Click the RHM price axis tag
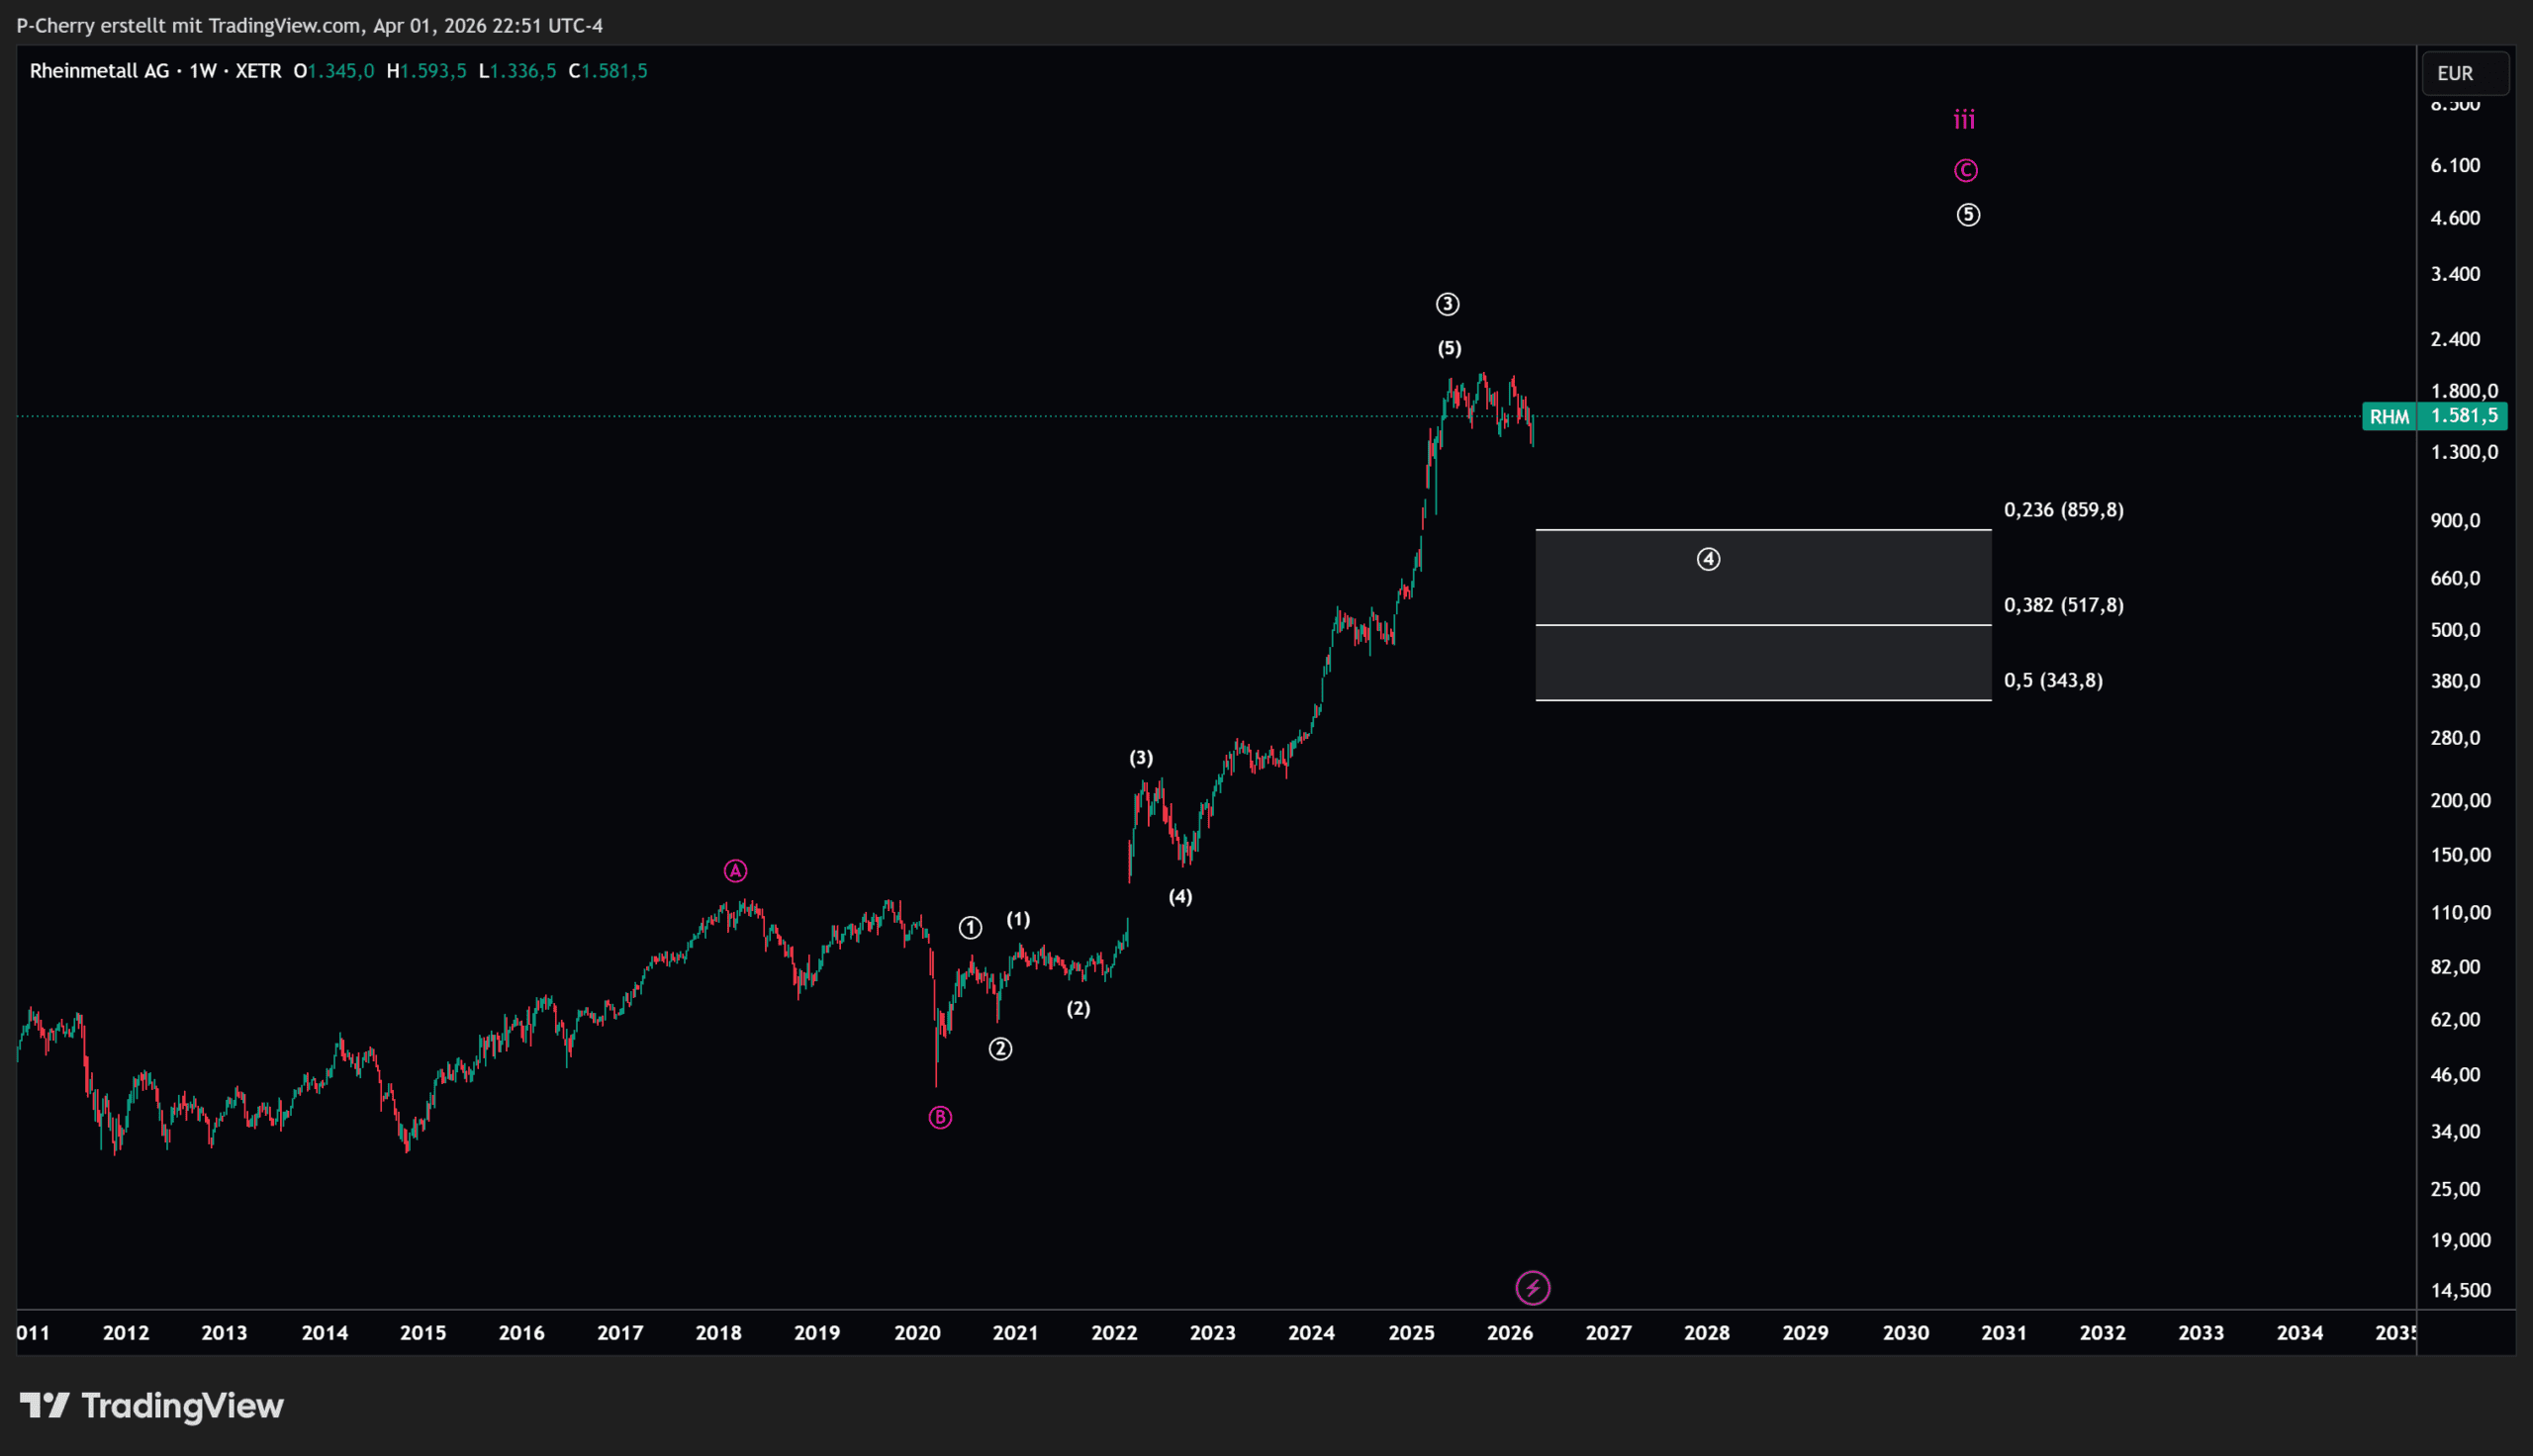Viewport: 2533px width, 1456px height. (2389, 416)
